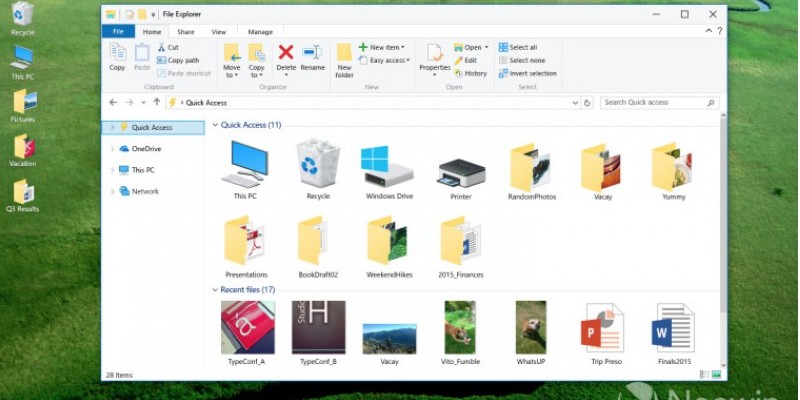This screenshot has width=800, height=400.
Task: Expand OneDrive in navigation pane
Action: click(112, 149)
